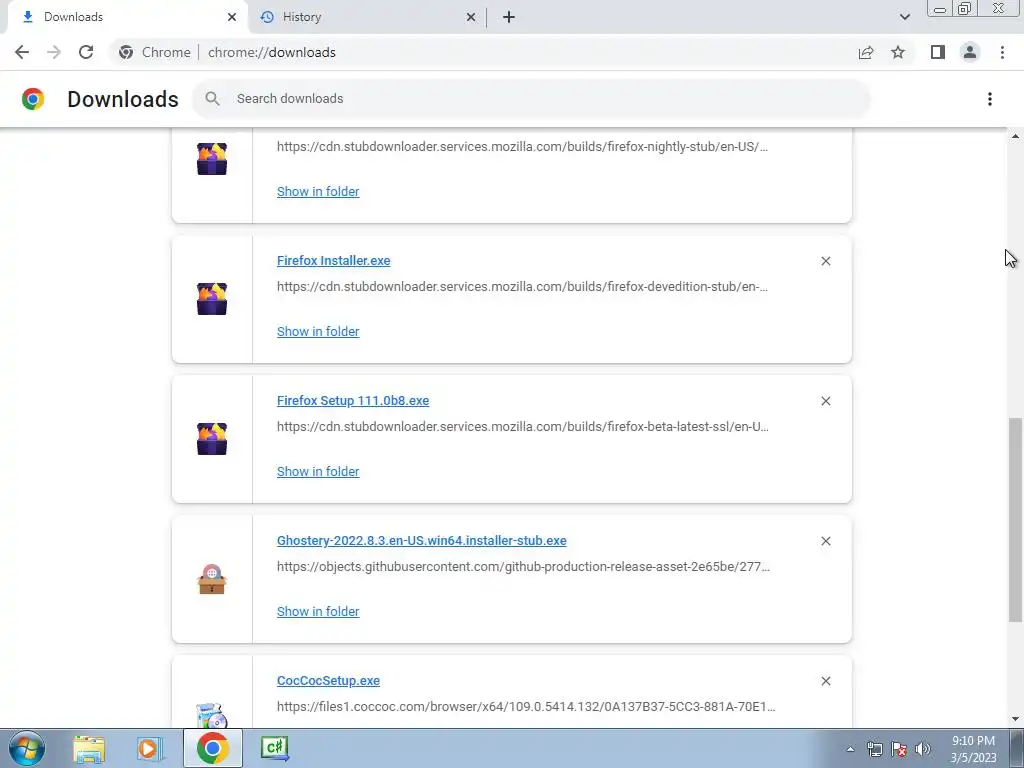Share this page using share icon

[x=866, y=52]
